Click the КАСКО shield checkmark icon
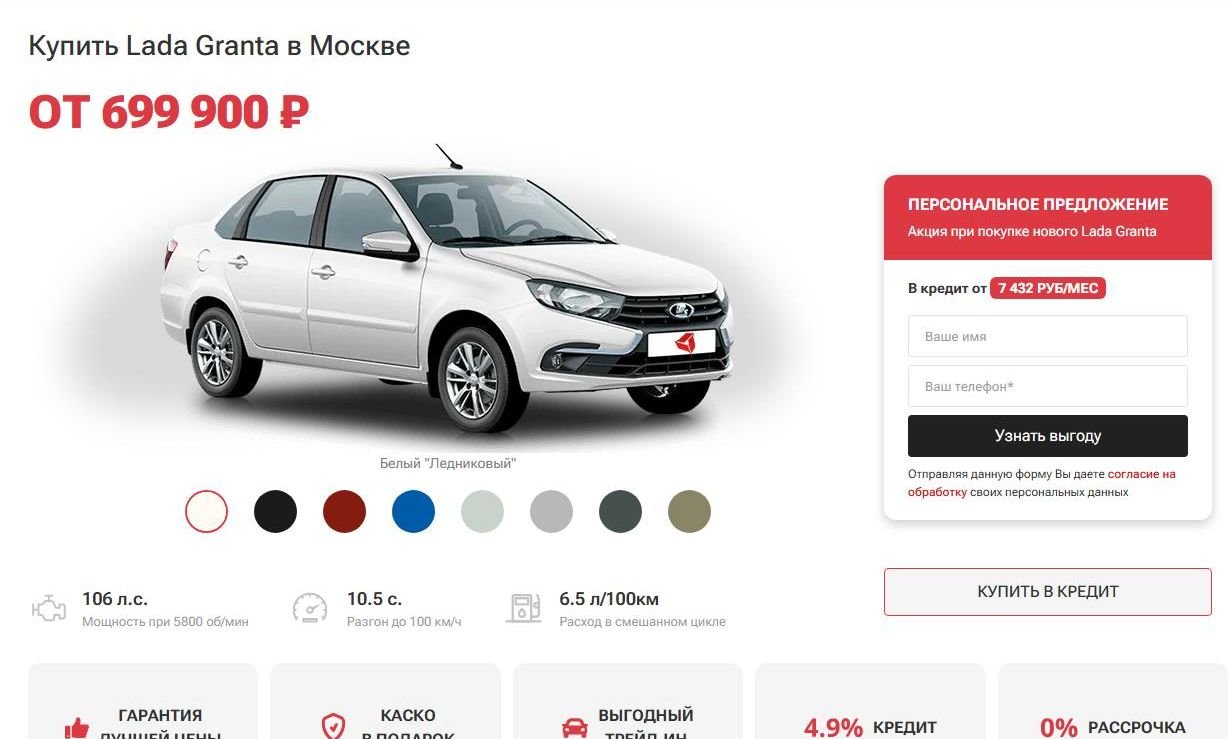The width and height of the screenshot is (1231, 739). tap(333, 727)
